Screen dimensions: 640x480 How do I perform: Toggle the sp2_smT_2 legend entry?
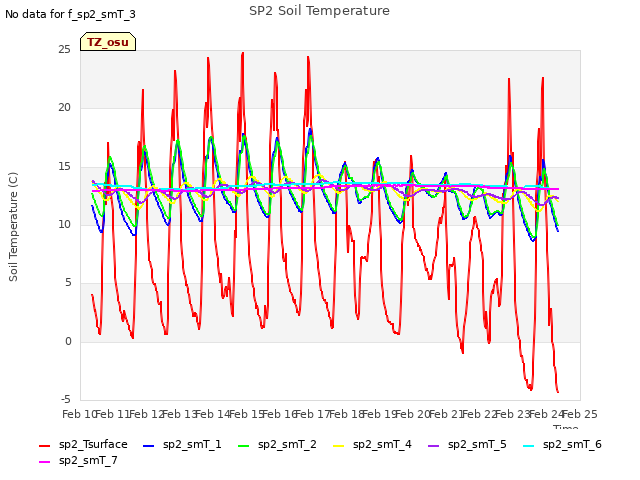pyautogui.click(x=277, y=444)
